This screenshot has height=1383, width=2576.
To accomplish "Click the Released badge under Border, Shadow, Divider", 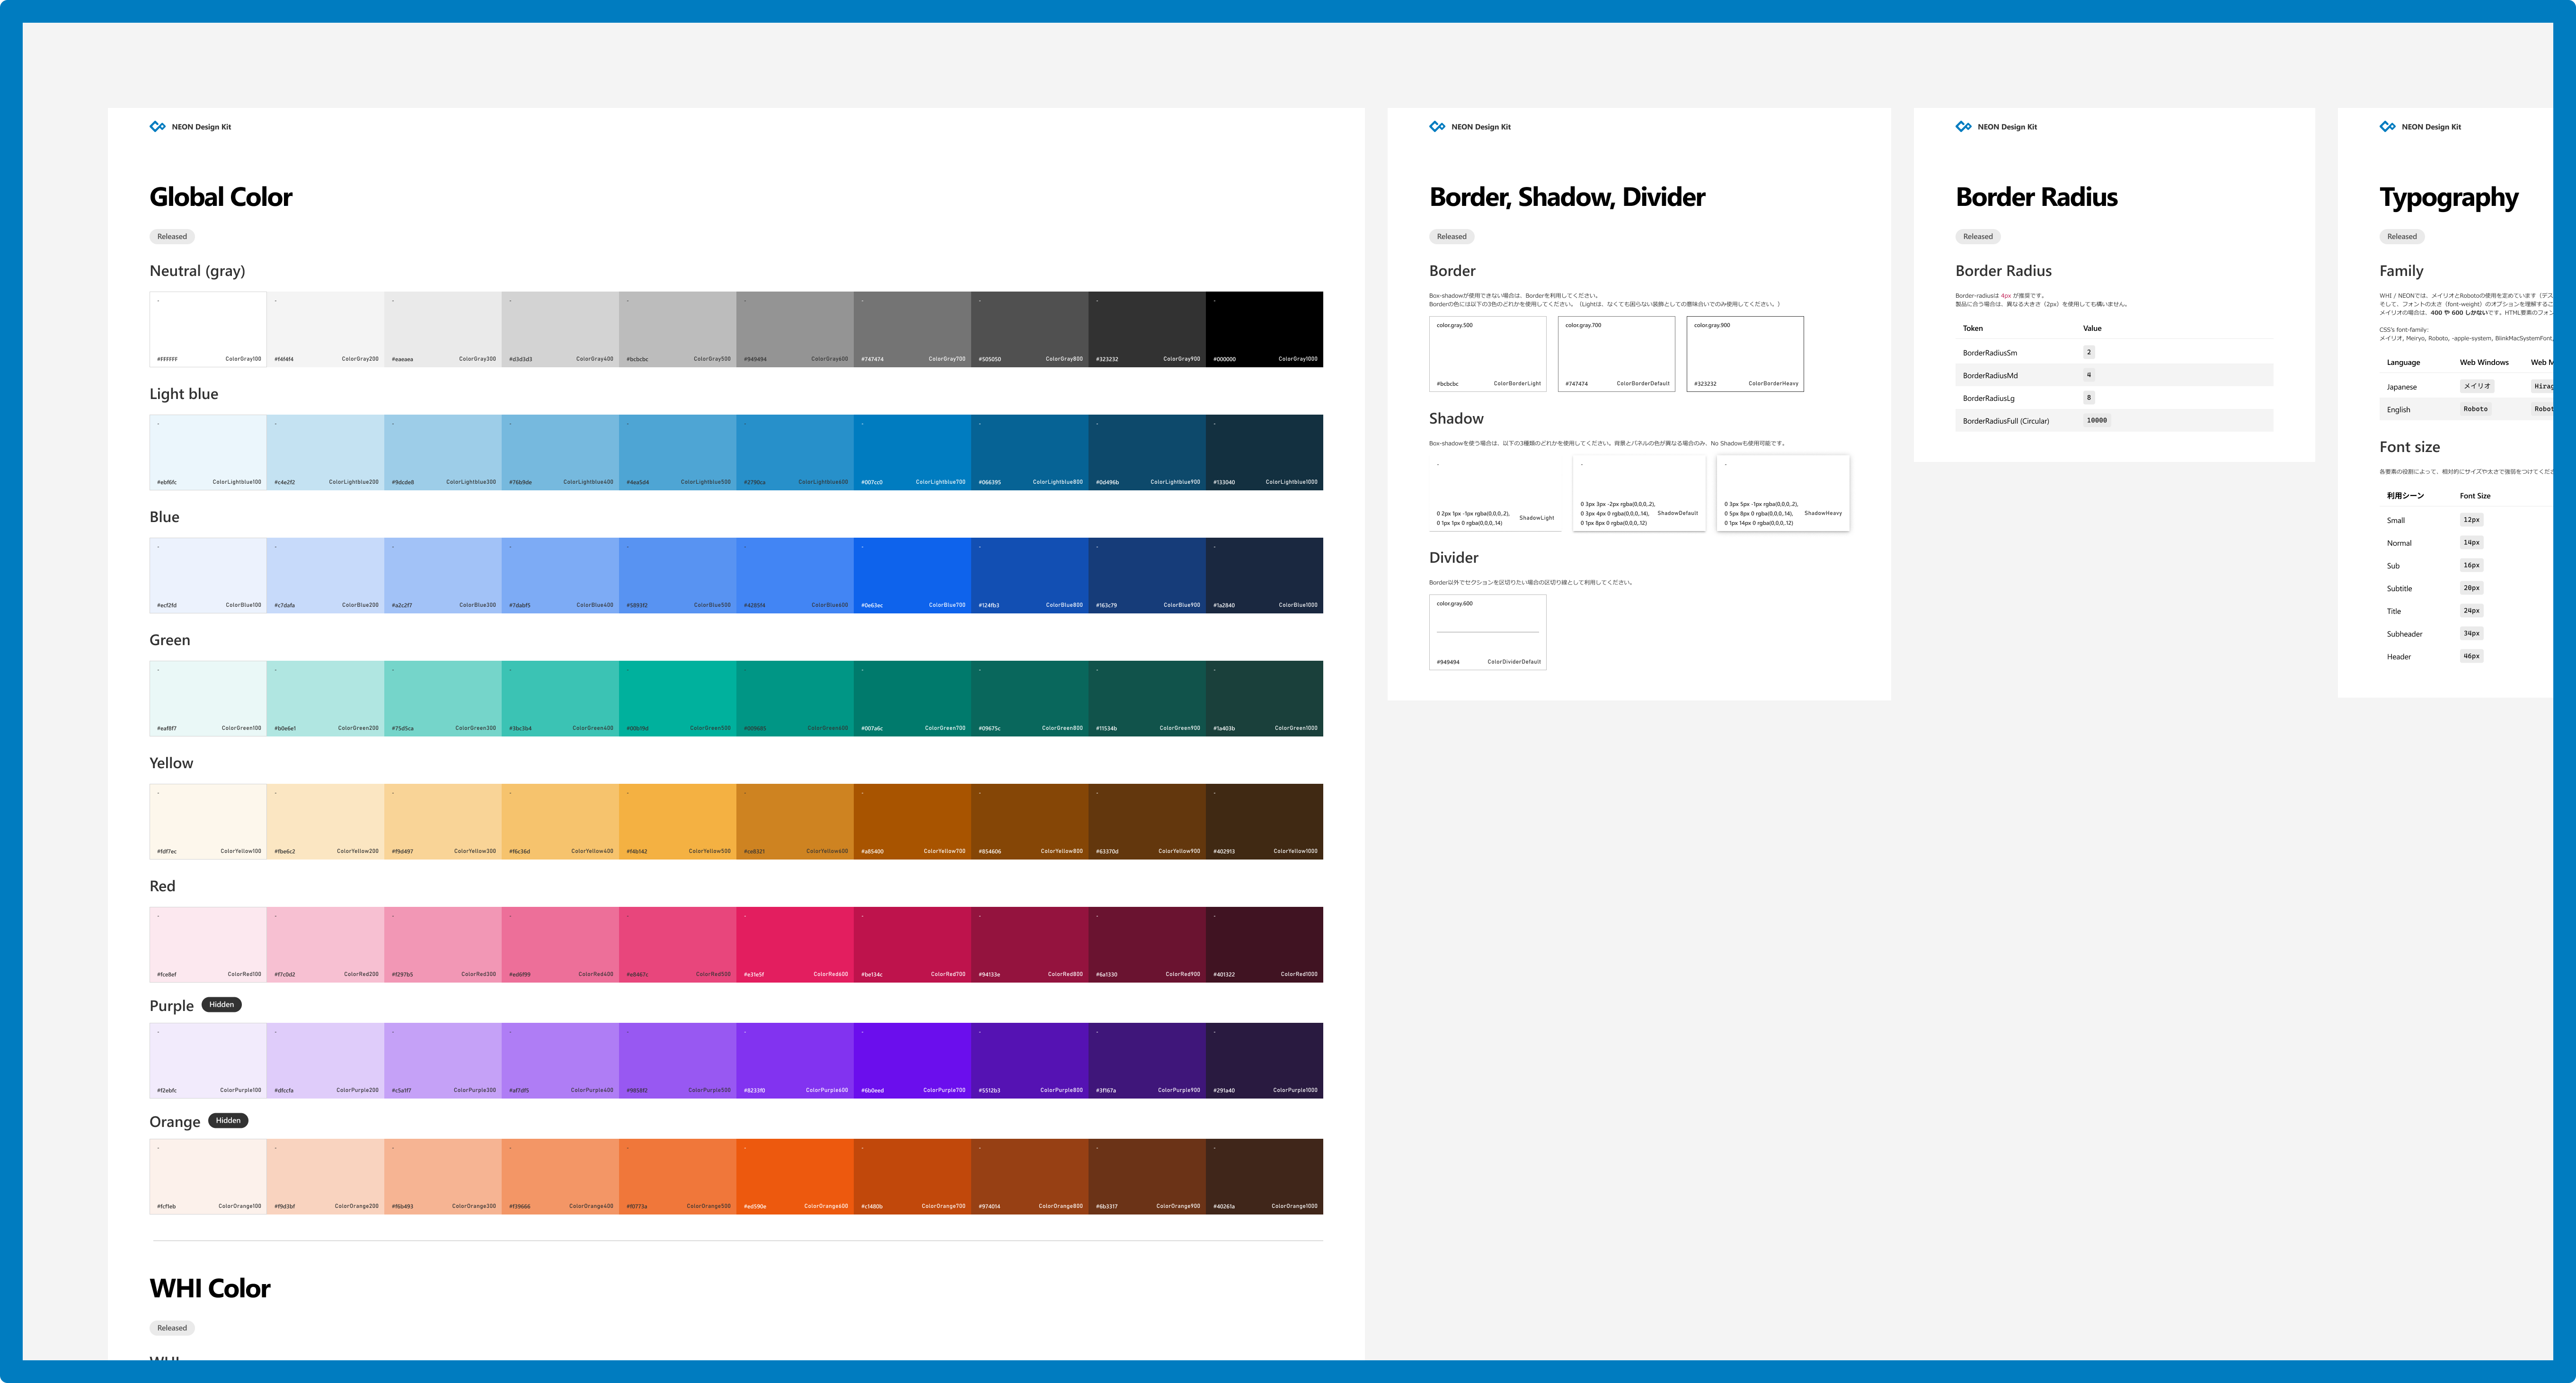I will coord(1452,237).
